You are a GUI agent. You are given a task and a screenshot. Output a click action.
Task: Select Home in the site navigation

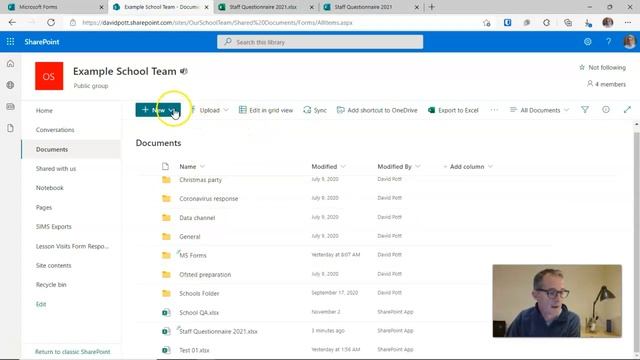pos(44,111)
